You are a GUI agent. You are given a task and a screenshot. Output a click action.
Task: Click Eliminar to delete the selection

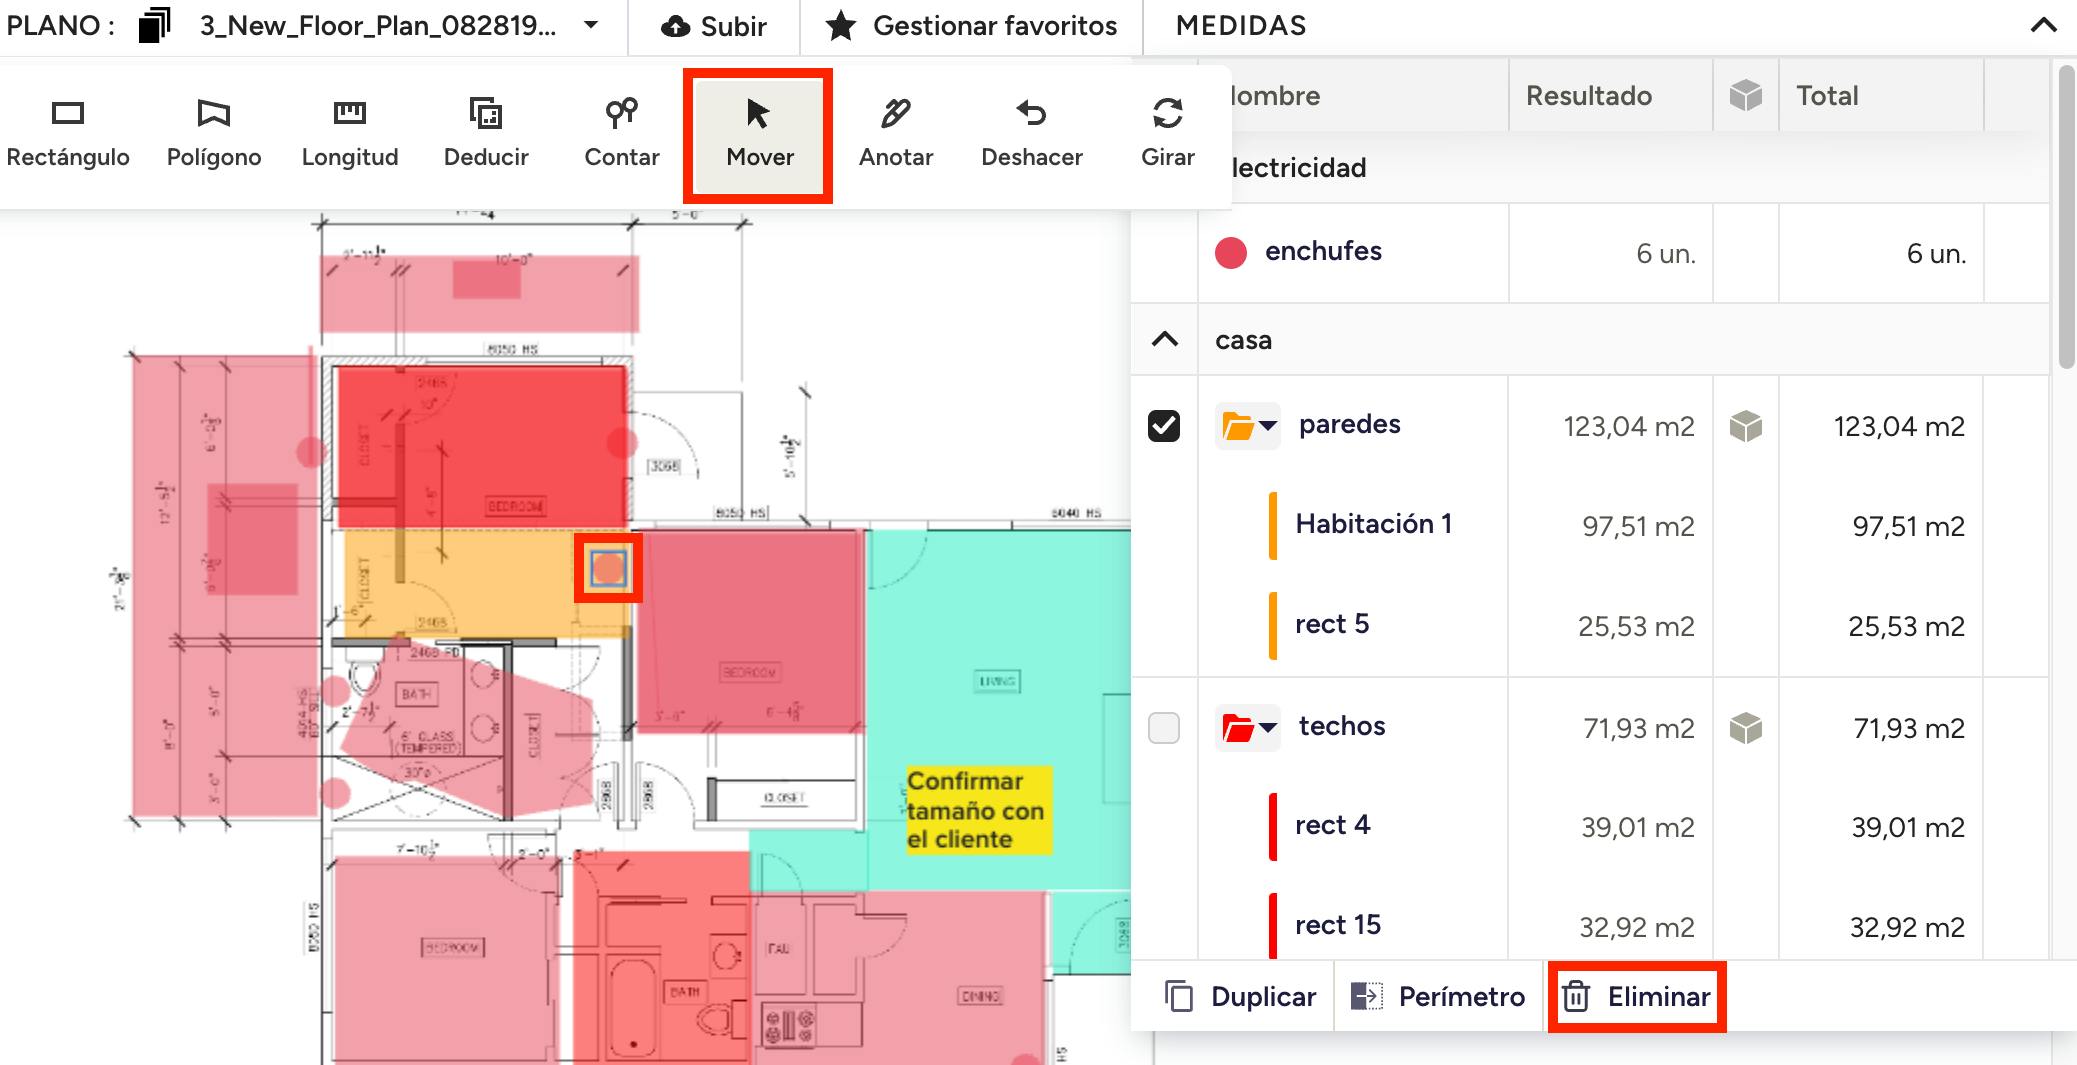pos(1637,996)
